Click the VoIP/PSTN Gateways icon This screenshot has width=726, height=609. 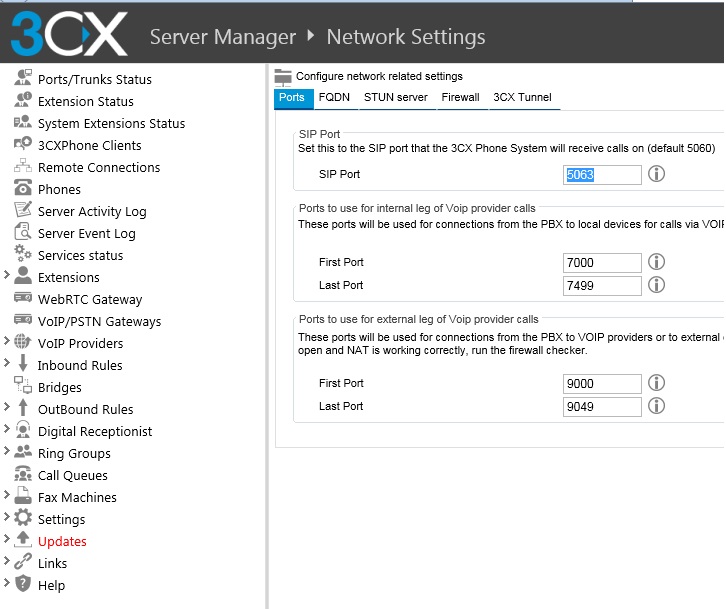coord(23,319)
